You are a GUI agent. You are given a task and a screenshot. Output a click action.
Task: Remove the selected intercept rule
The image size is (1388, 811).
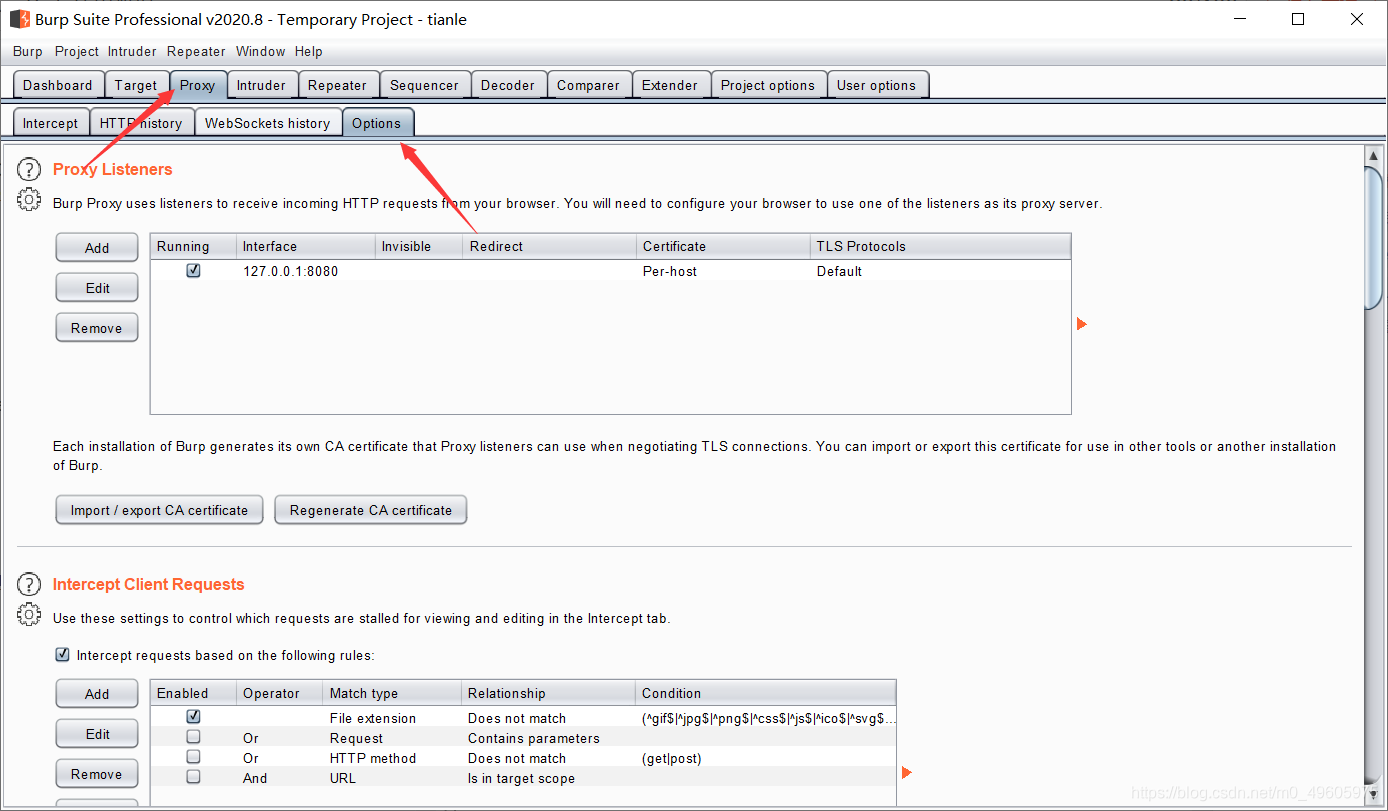(97, 774)
